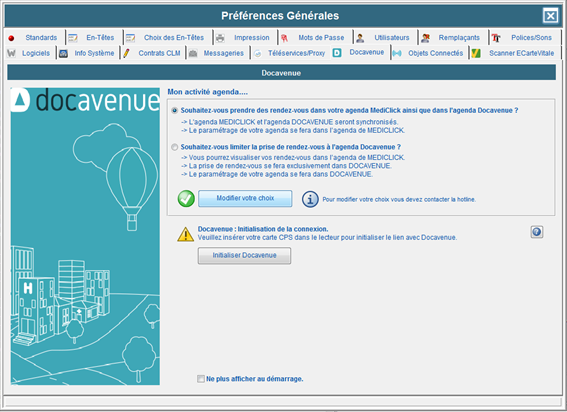Switch to the Utilisateurs tab
Screen dimensions: 567x412
coord(392,38)
